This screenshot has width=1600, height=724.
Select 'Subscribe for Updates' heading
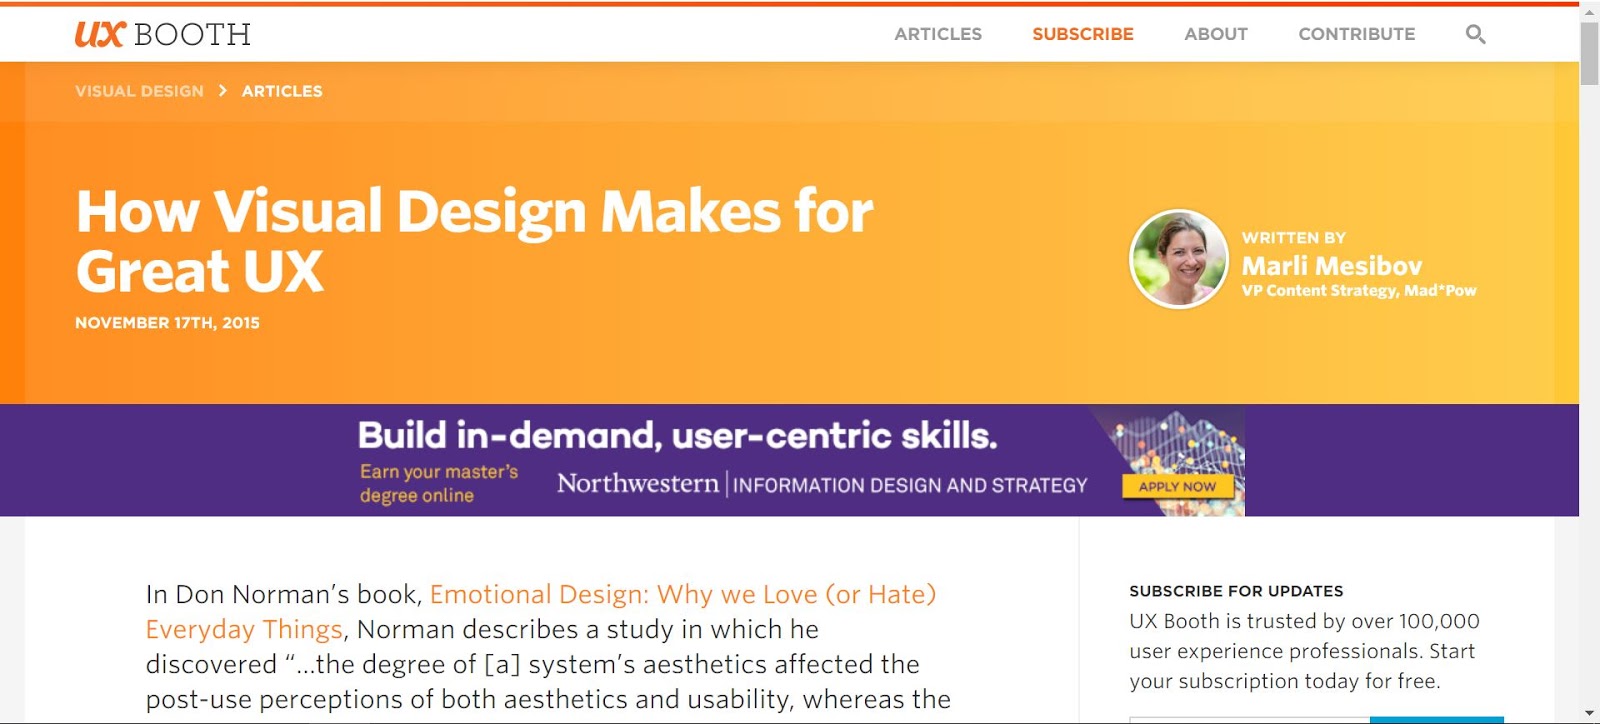(x=1236, y=591)
